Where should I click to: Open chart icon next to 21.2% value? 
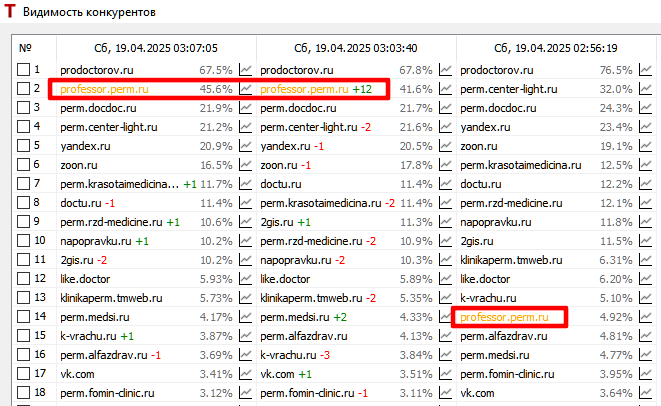coord(245,126)
